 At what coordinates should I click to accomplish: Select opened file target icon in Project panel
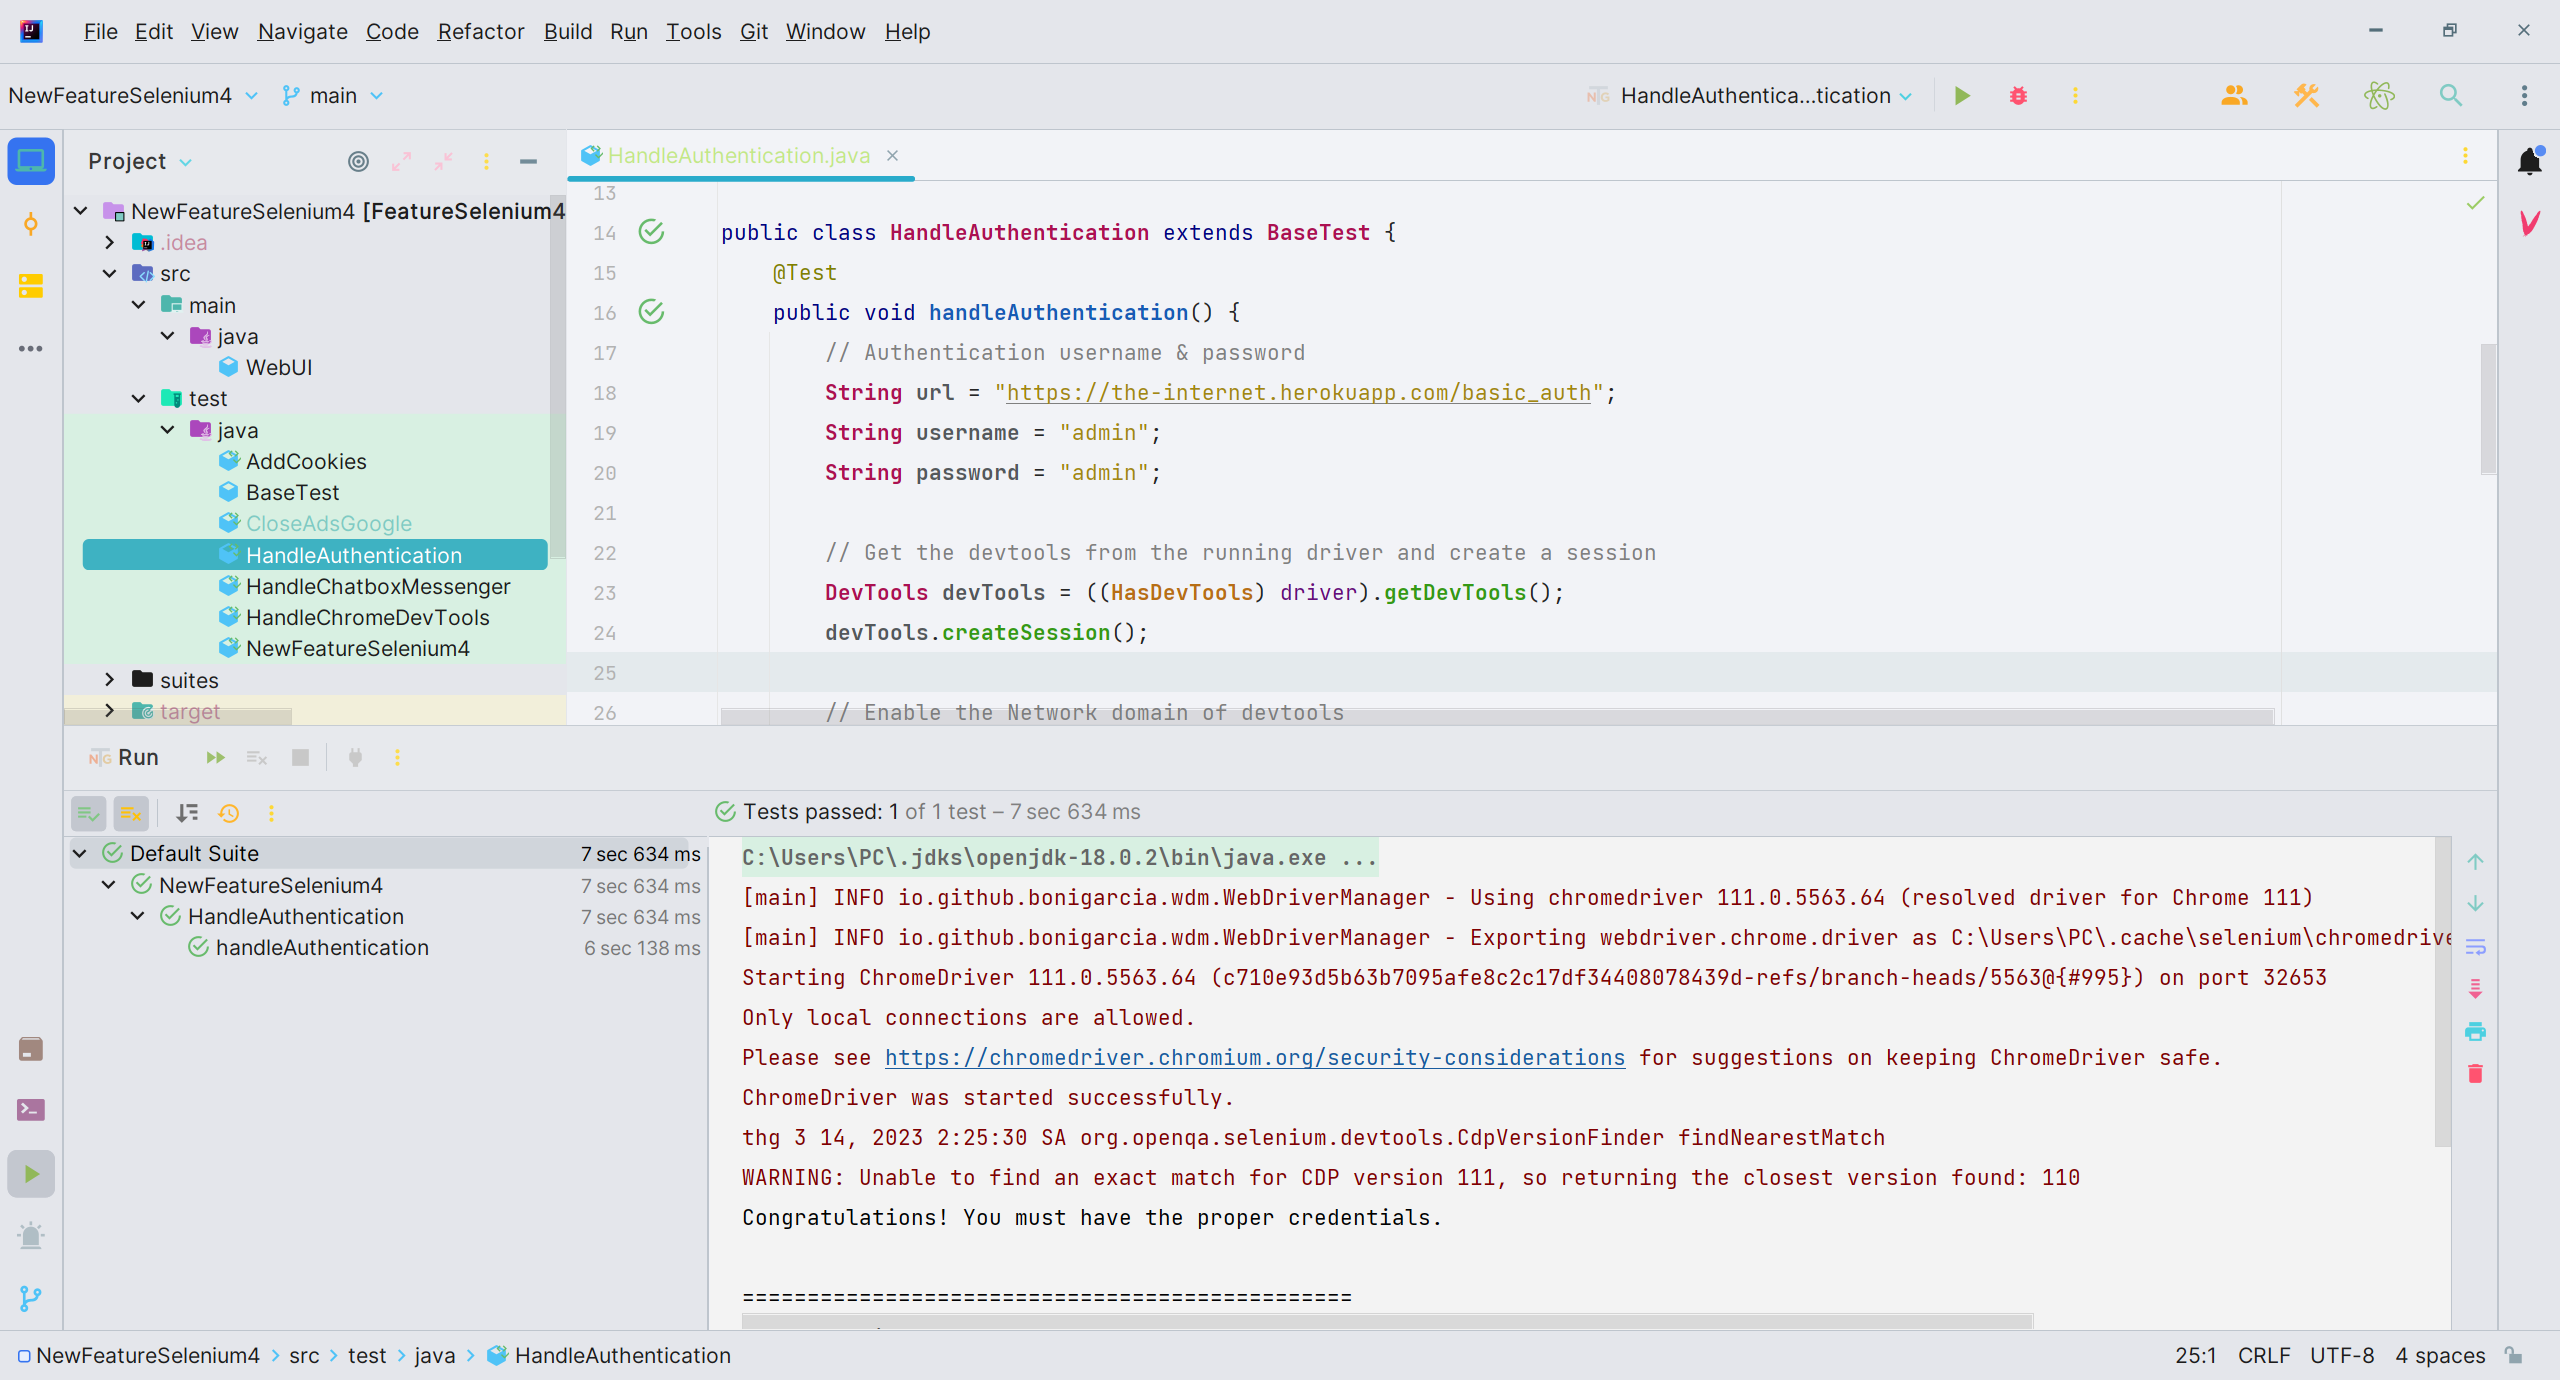358,161
